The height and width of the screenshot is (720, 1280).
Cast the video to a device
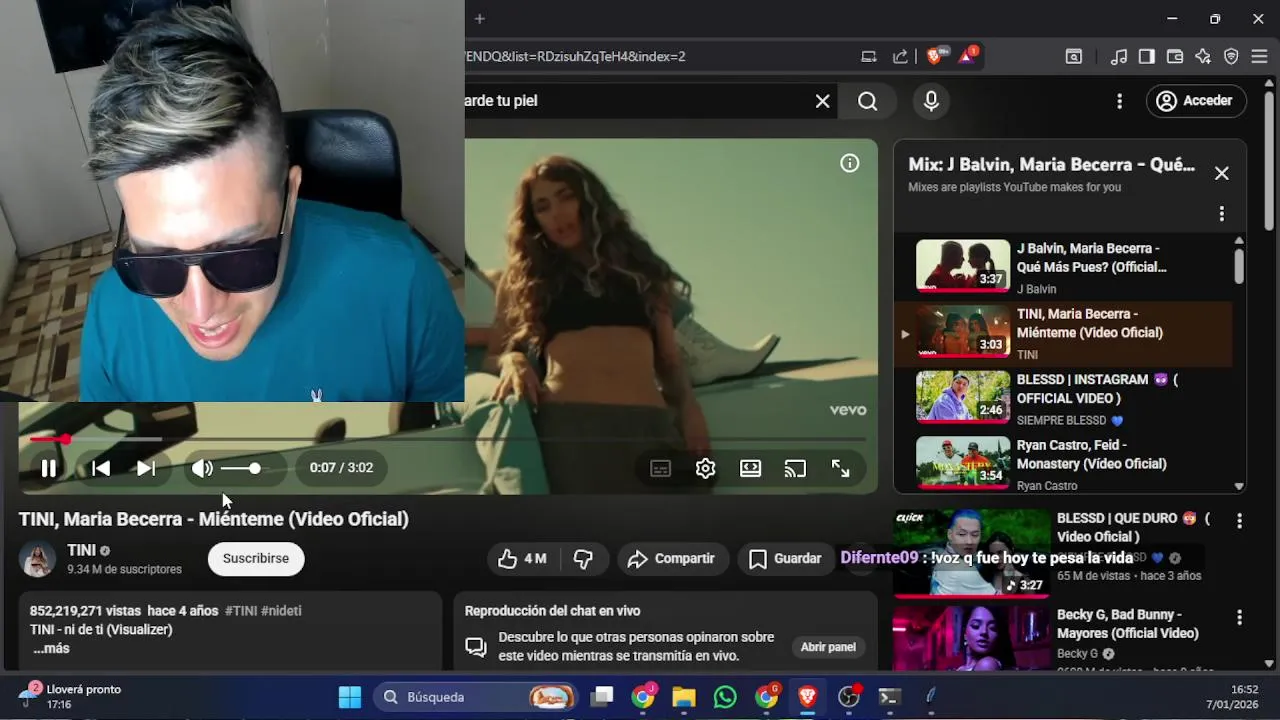(x=796, y=468)
